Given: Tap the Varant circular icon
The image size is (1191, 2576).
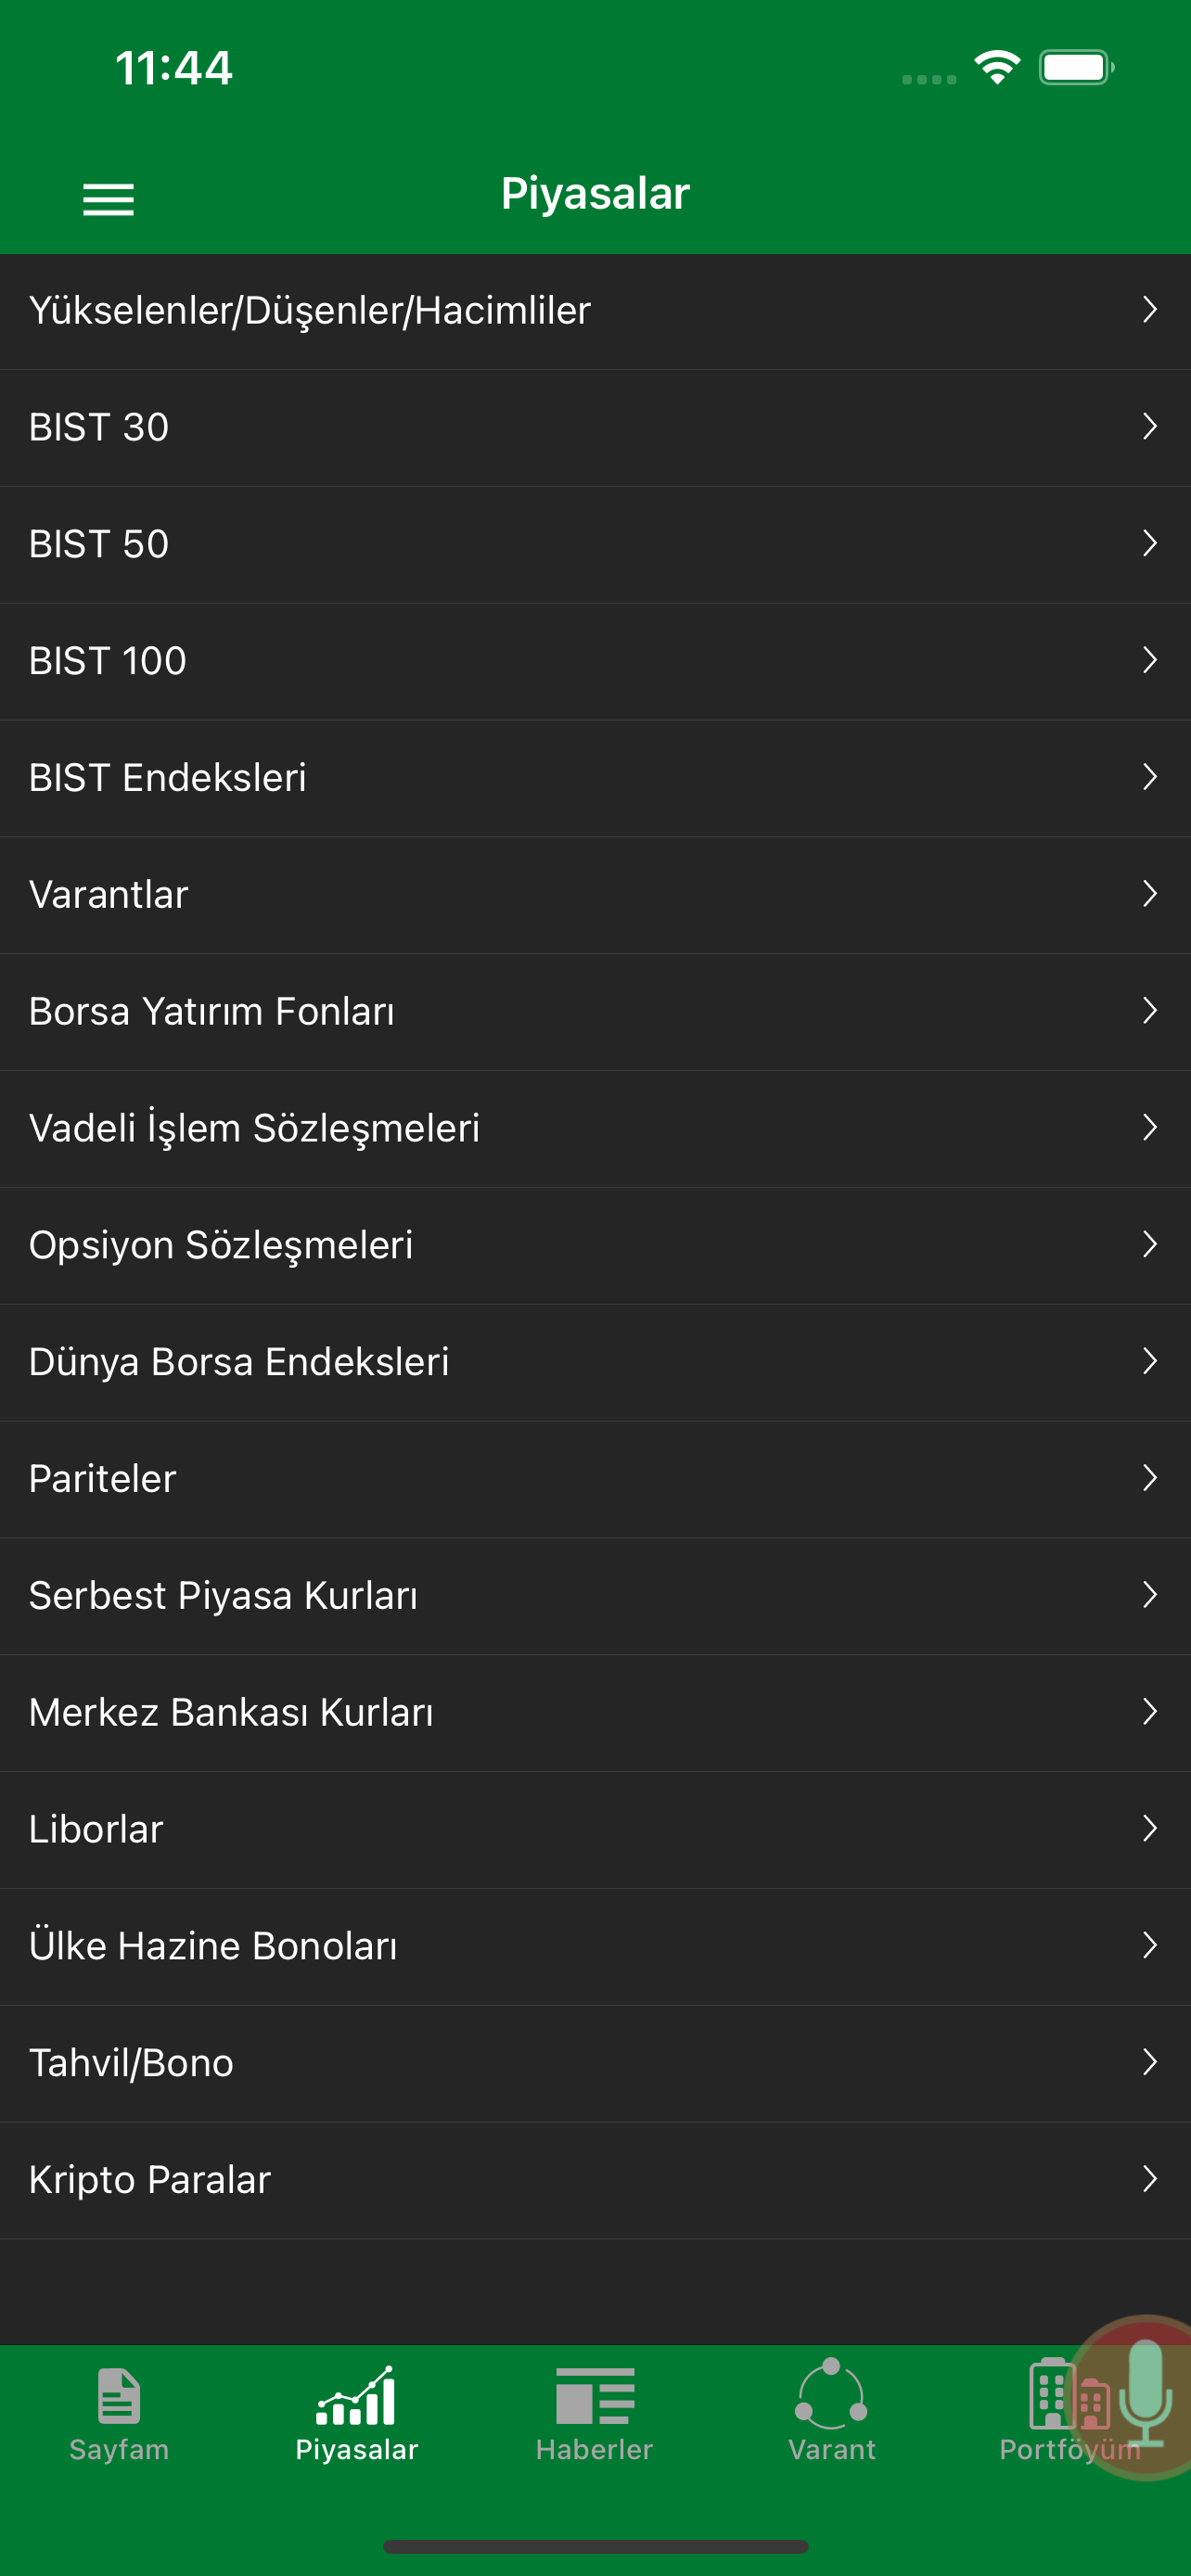Looking at the screenshot, I should click(x=831, y=2394).
